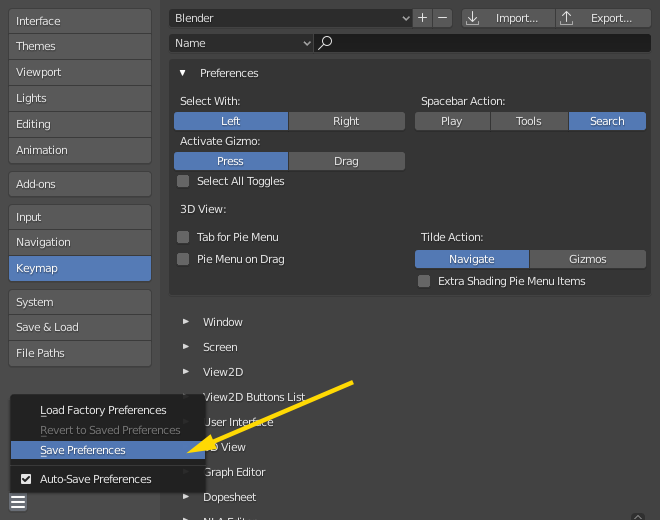The width and height of the screenshot is (660, 520).
Task: Set Spacebar Action to Tools
Action: 529,121
